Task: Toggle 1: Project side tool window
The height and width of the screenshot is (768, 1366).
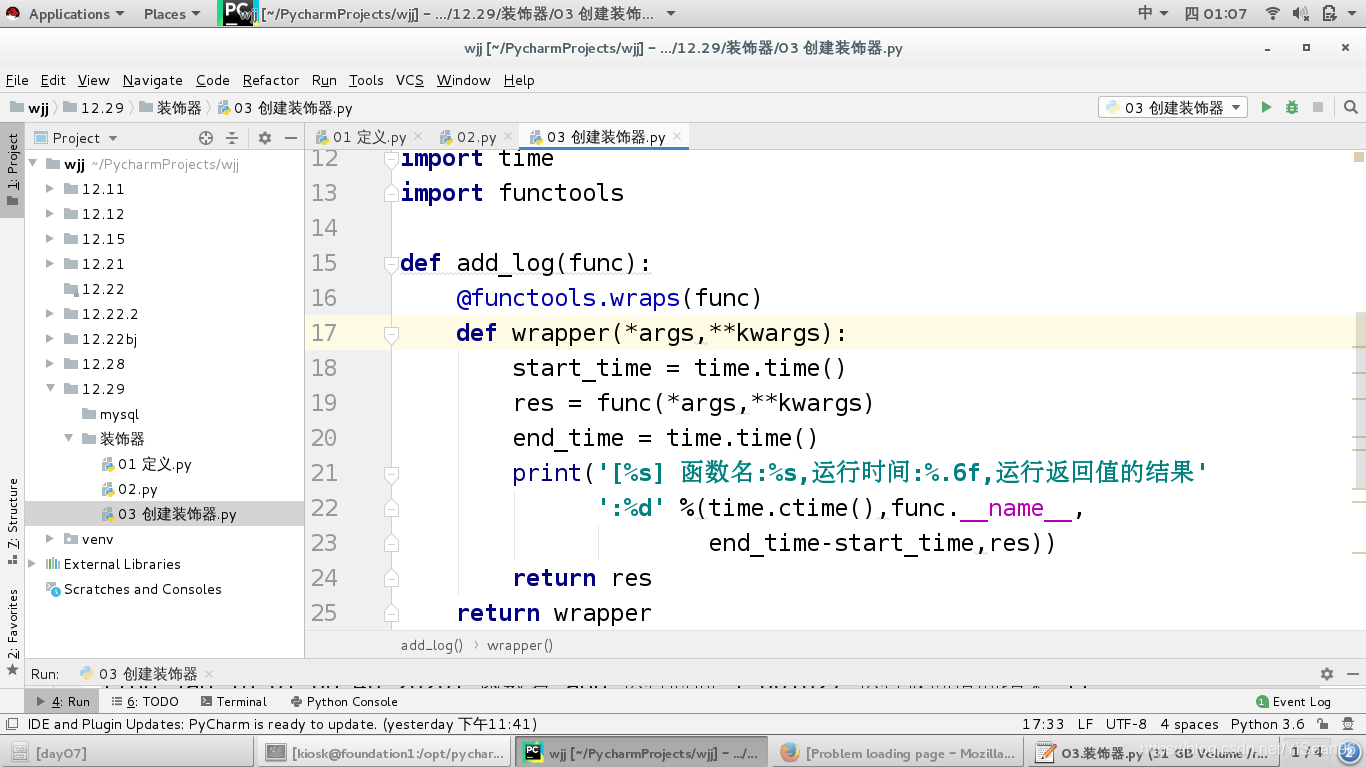Action: tap(12, 170)
